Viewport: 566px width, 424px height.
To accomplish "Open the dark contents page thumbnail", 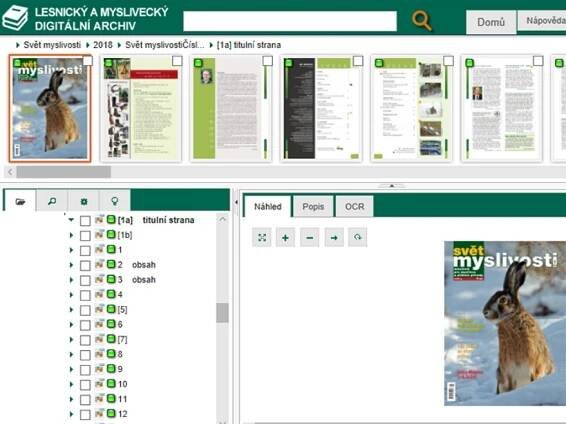I will pyautogui.click(x=321, y=108).
